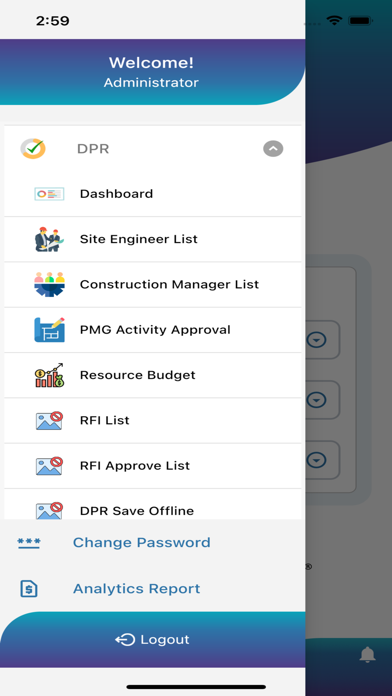Click the notification bell icon
Image resolution: width=392 pixels, height=696 pixels.
[367, 655]
